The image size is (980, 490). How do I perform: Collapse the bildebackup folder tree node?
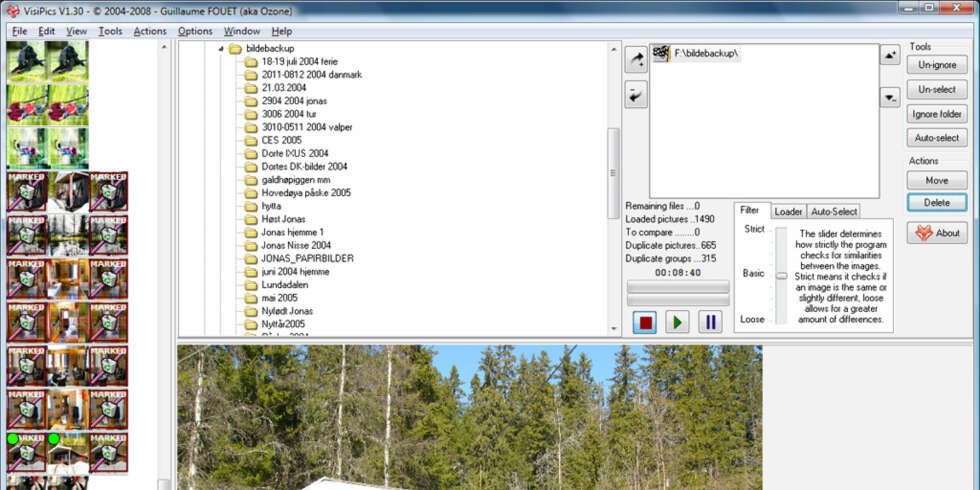[x=220, y=49]
